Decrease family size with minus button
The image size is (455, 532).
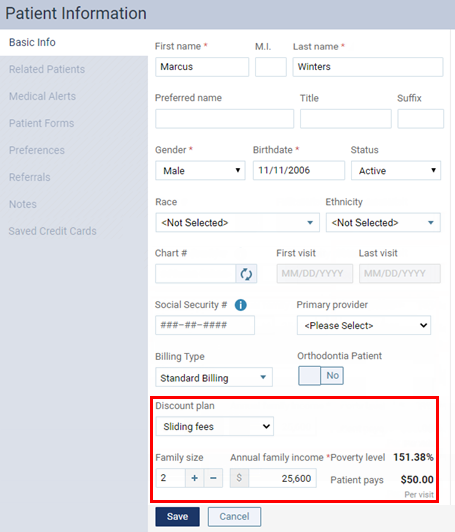[213, 478]
